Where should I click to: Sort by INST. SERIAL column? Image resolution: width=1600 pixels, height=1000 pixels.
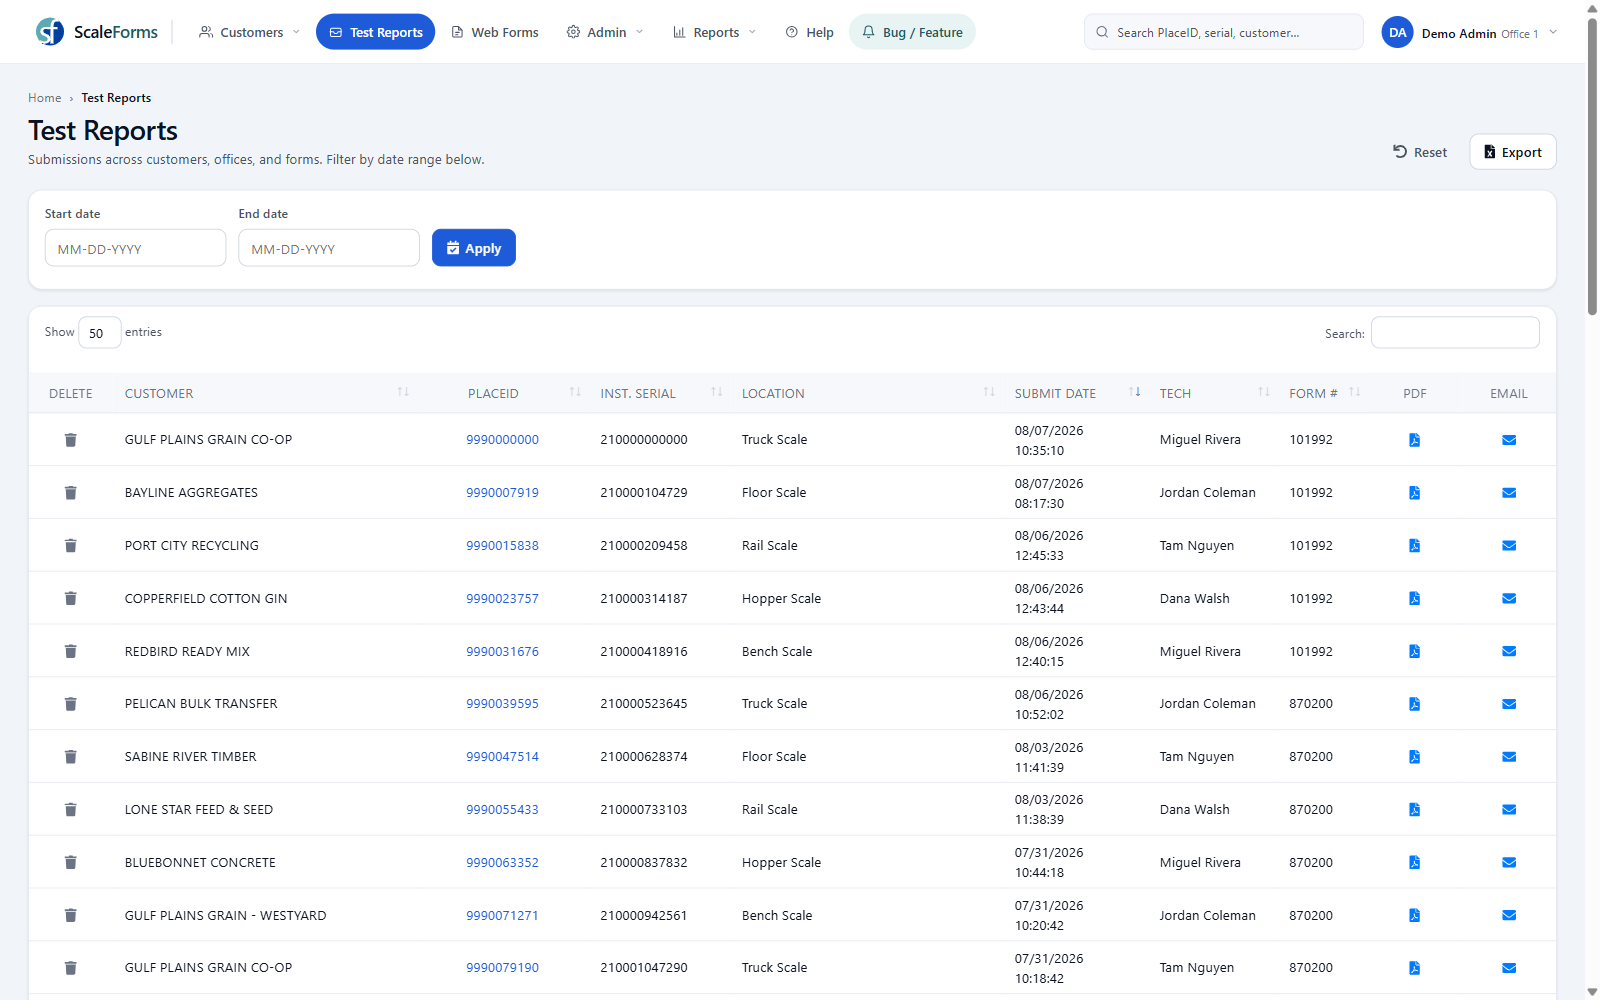click(661, 393)
